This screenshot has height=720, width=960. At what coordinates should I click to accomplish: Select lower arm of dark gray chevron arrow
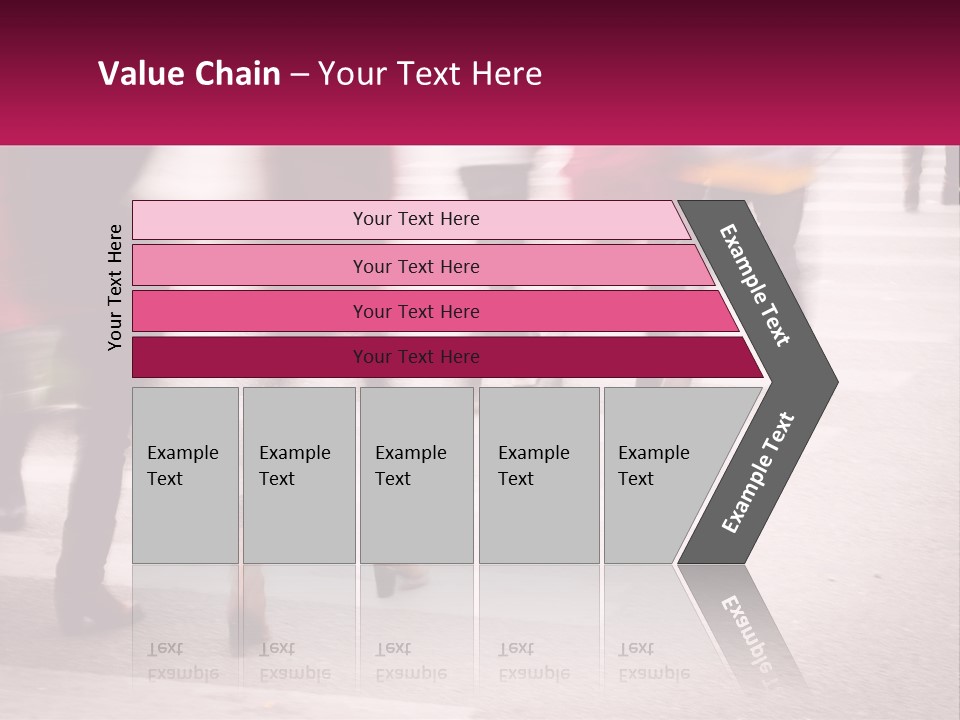tap(759, 474)
